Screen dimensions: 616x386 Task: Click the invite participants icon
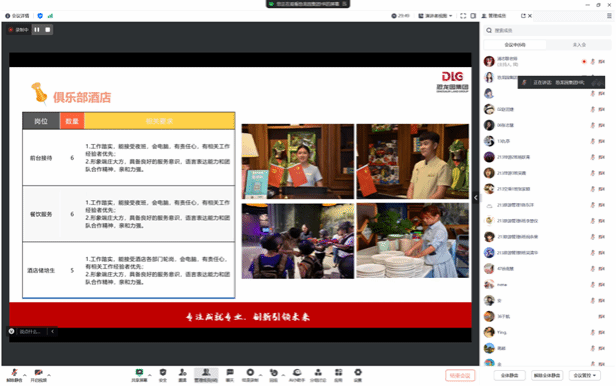[182, 375]
